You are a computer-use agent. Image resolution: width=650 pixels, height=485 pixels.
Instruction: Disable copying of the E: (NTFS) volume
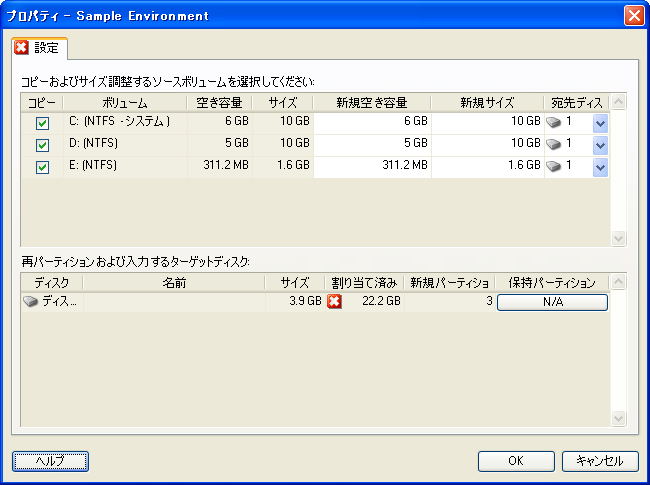tap(42, 167)
